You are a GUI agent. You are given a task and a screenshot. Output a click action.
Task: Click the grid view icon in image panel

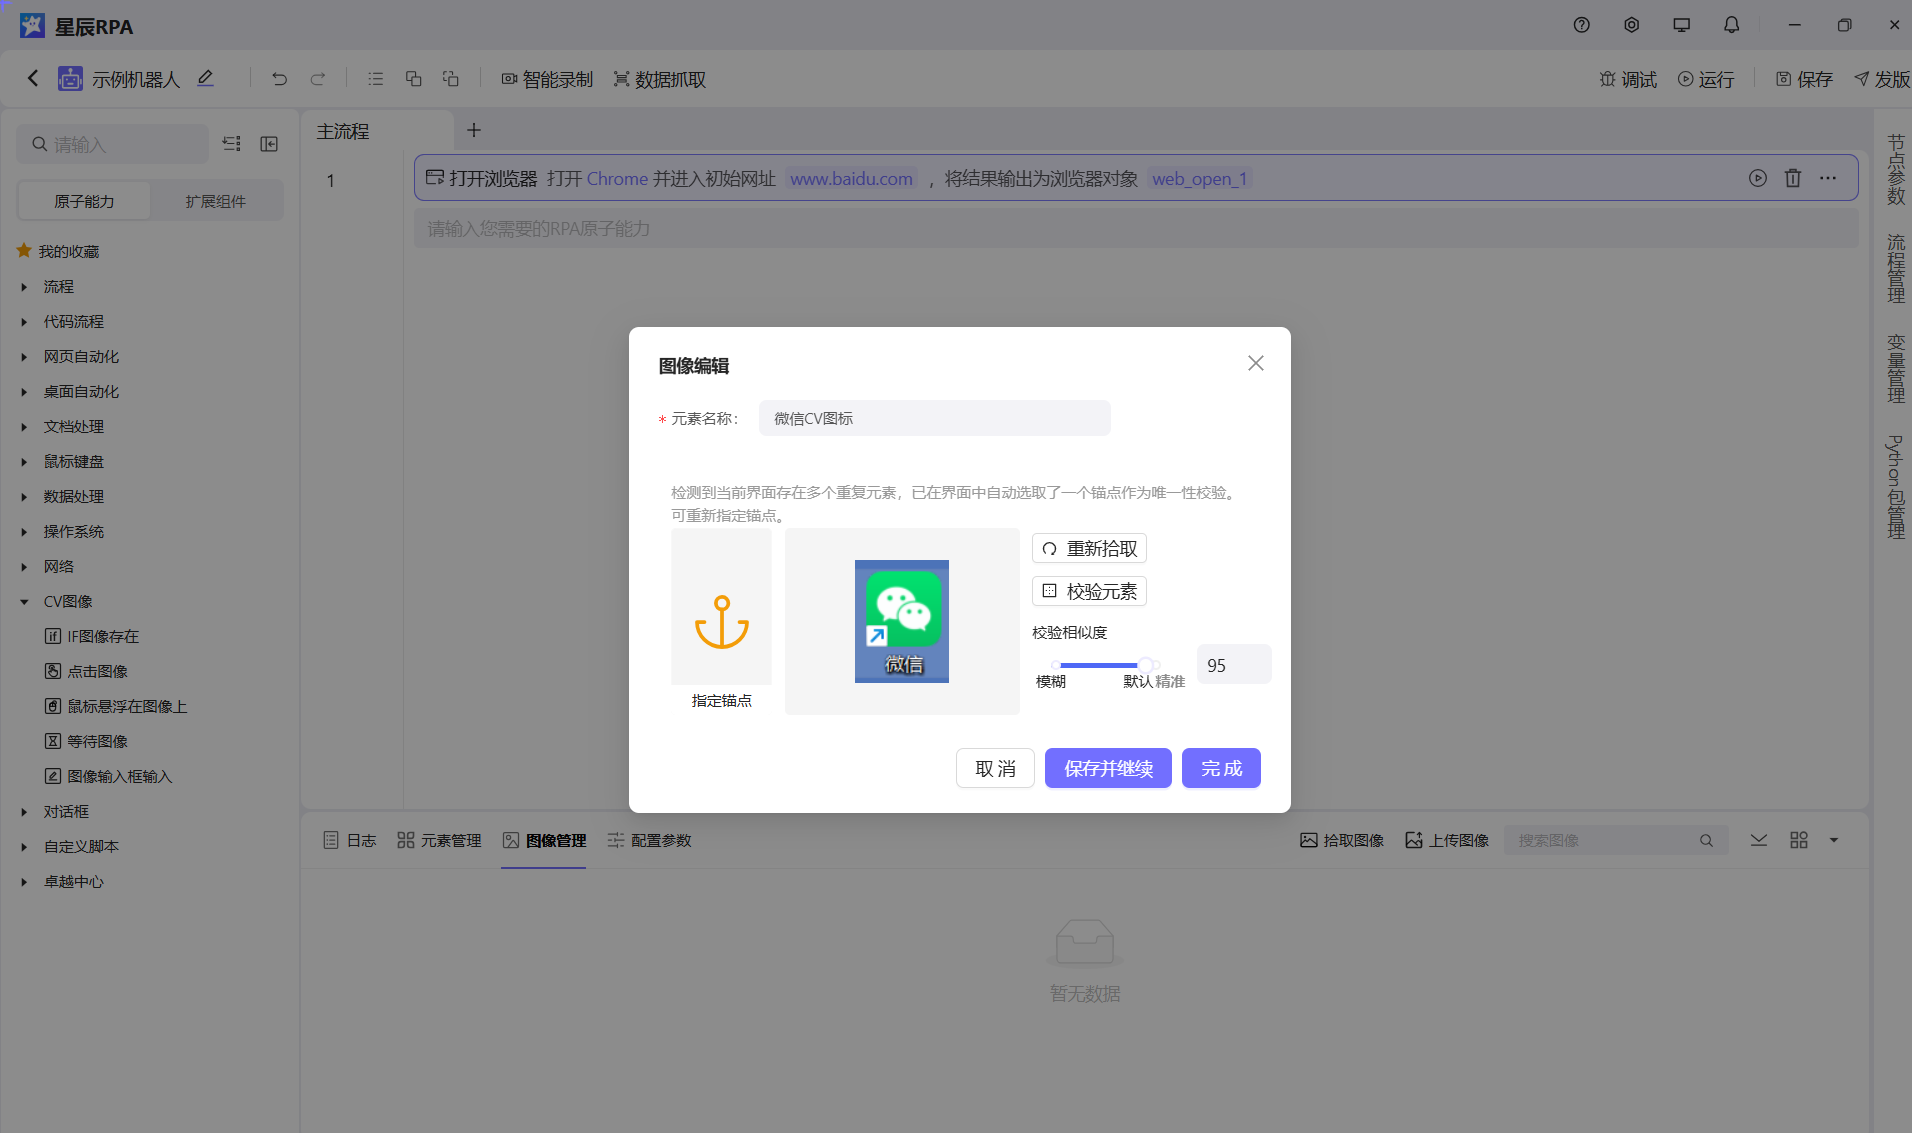pyautogui.click(x=1798, y=840)
